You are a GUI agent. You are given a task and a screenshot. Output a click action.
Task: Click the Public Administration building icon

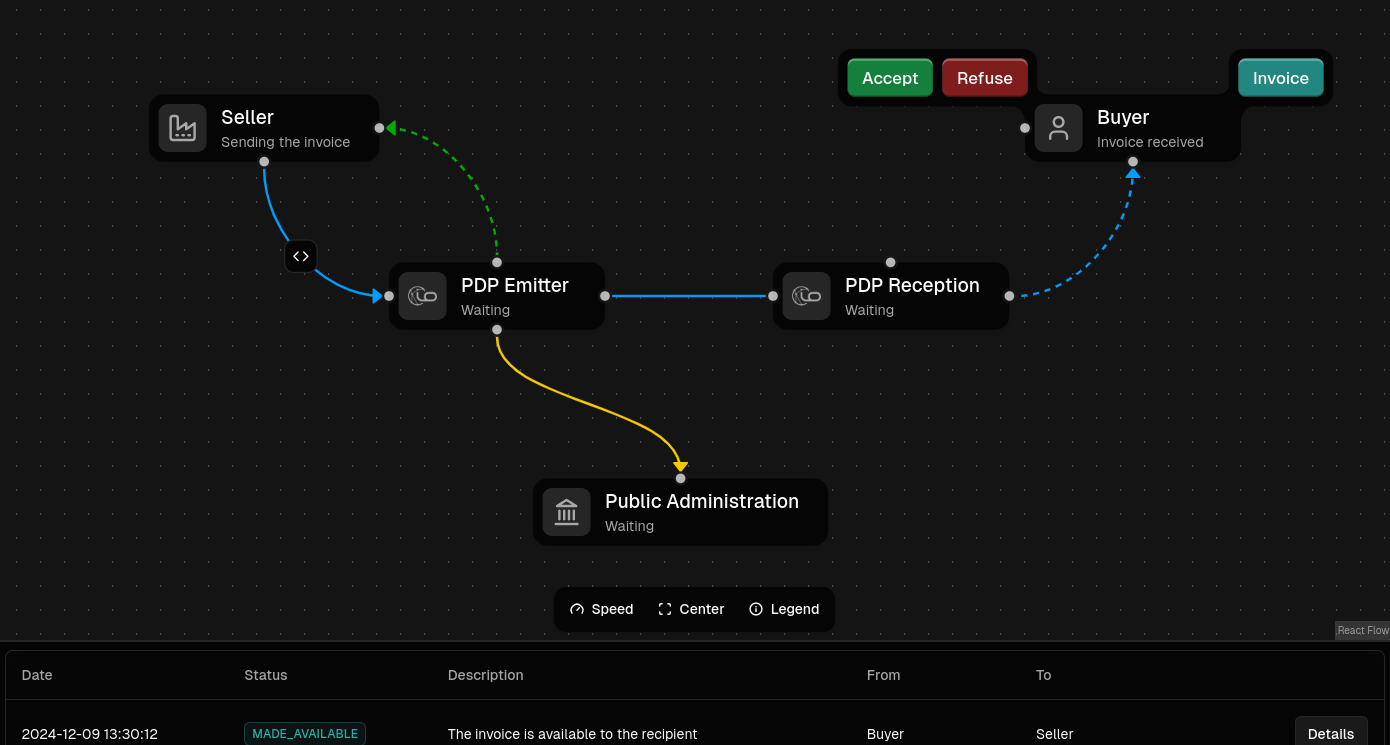click(x=566, y=512)
